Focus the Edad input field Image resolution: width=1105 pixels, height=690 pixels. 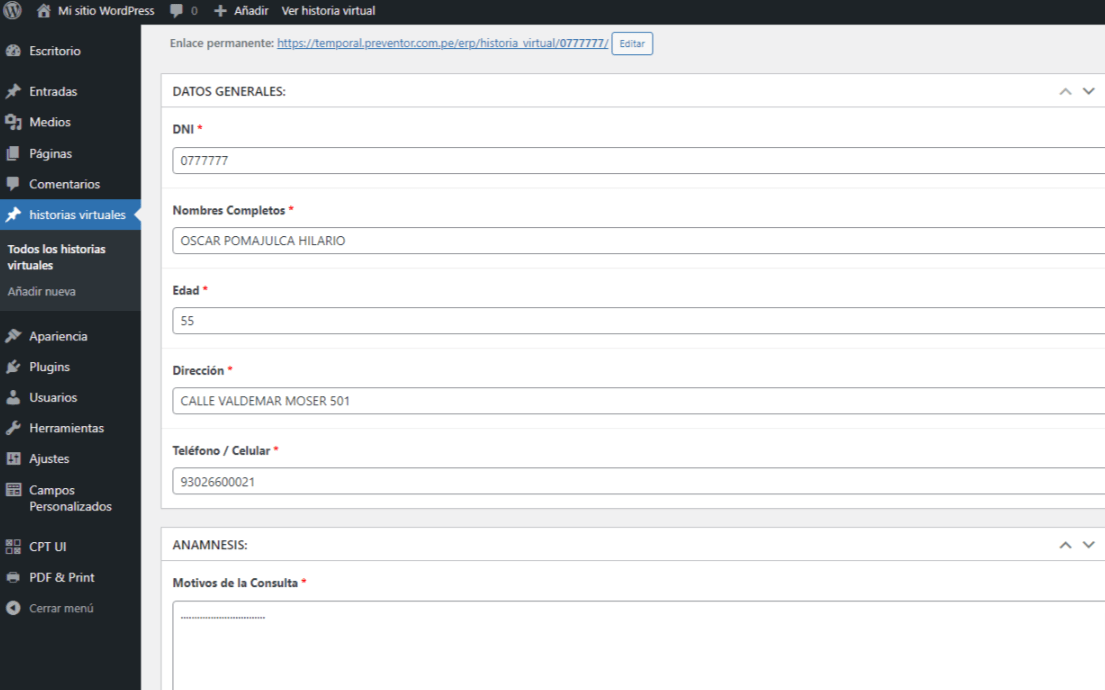pyautogui.click(x=638, y=321)
